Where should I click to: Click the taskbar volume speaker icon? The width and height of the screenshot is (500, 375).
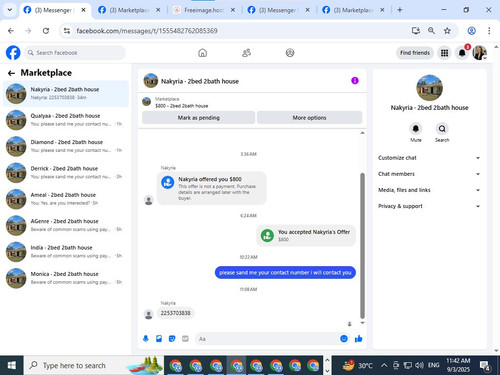point(419,365)
